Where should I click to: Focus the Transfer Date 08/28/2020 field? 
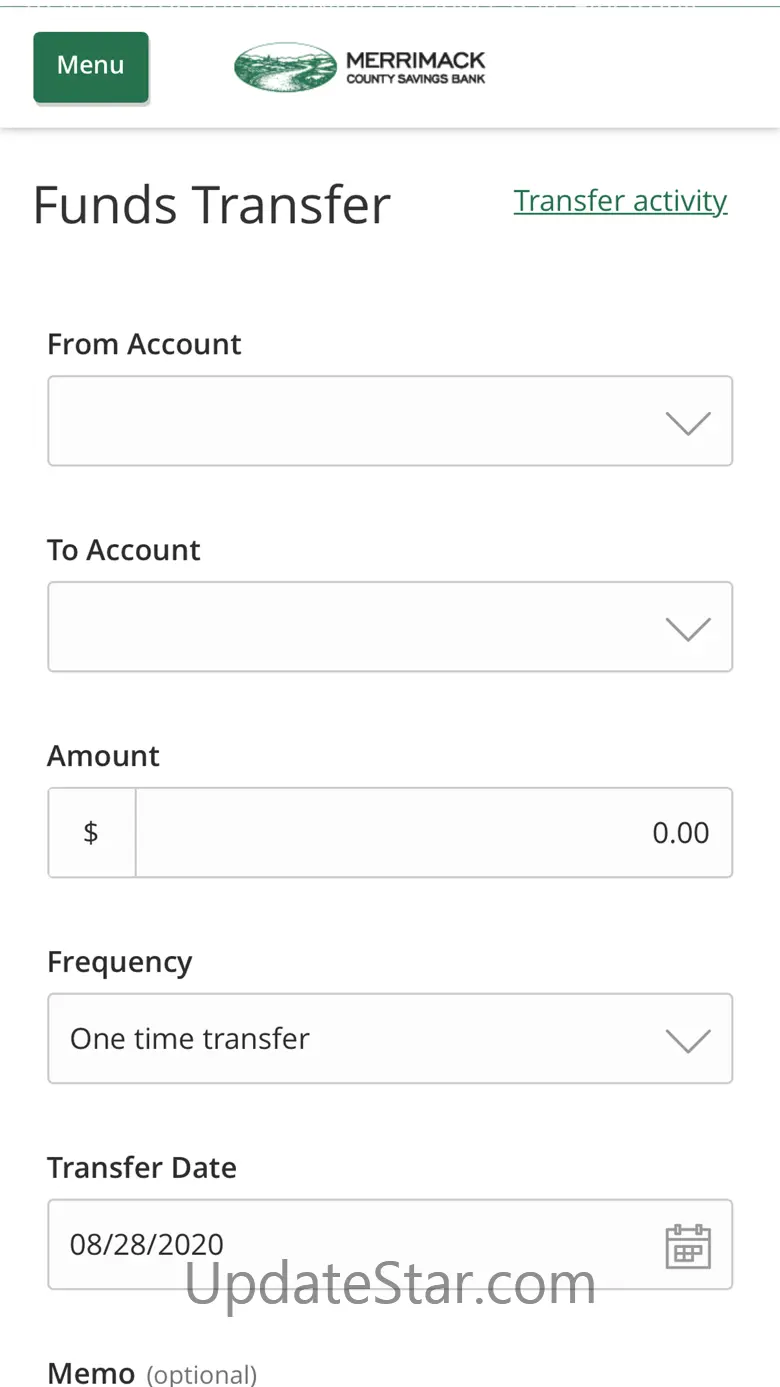pyautogui.click(x=350, y=1245)
